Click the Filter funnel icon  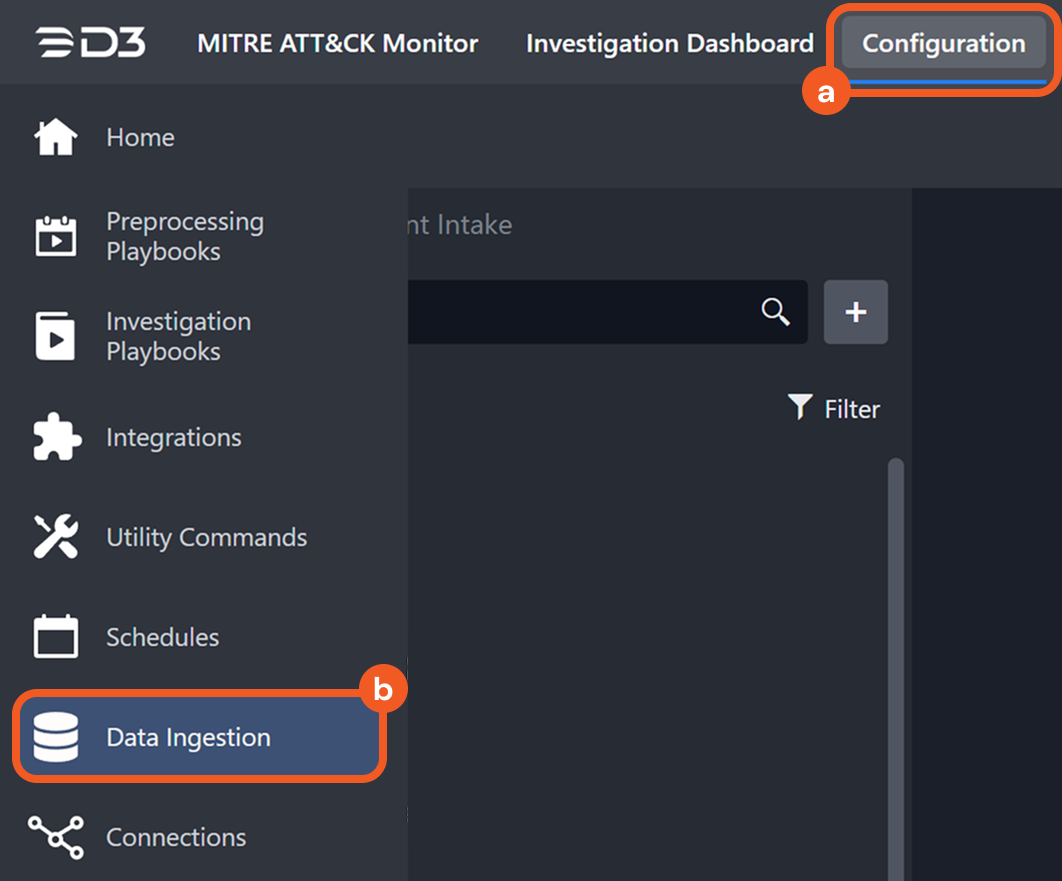(800, 407)
